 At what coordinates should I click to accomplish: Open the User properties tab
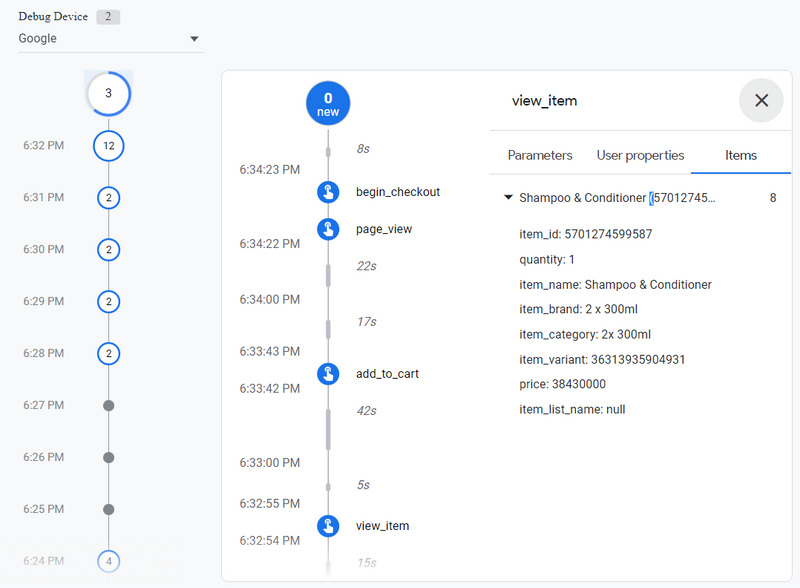pos(640,155)
